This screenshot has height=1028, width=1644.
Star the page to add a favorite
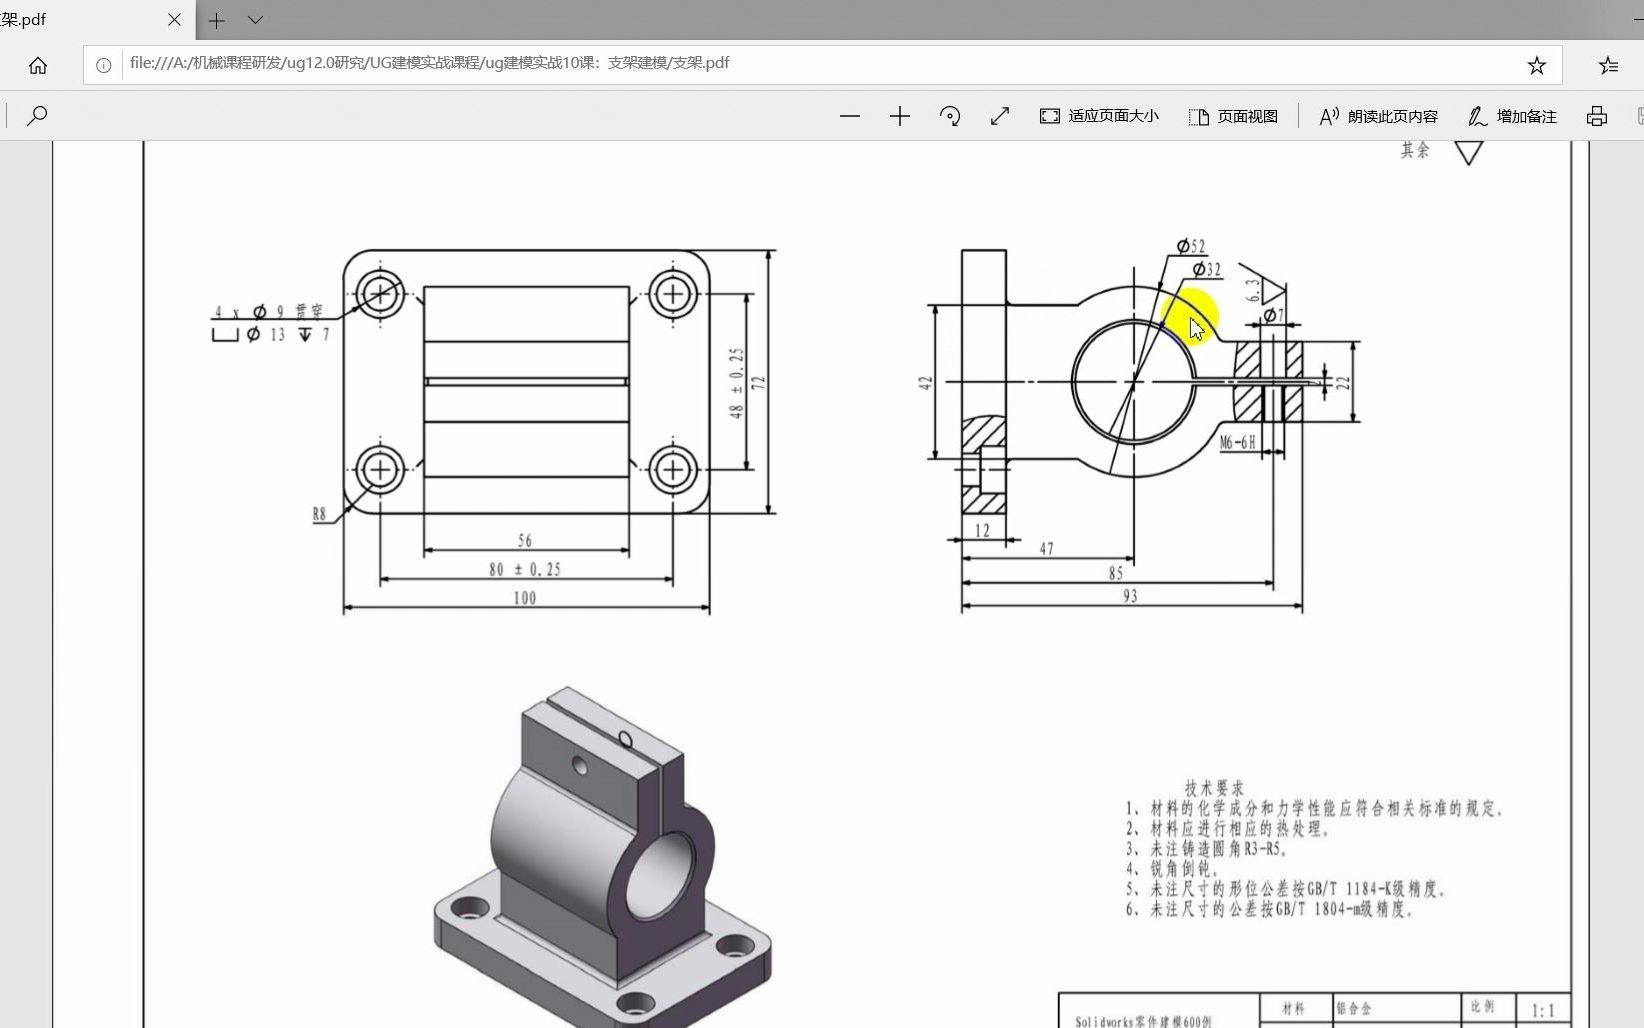pyautogui.click(x=1537, y=65)
